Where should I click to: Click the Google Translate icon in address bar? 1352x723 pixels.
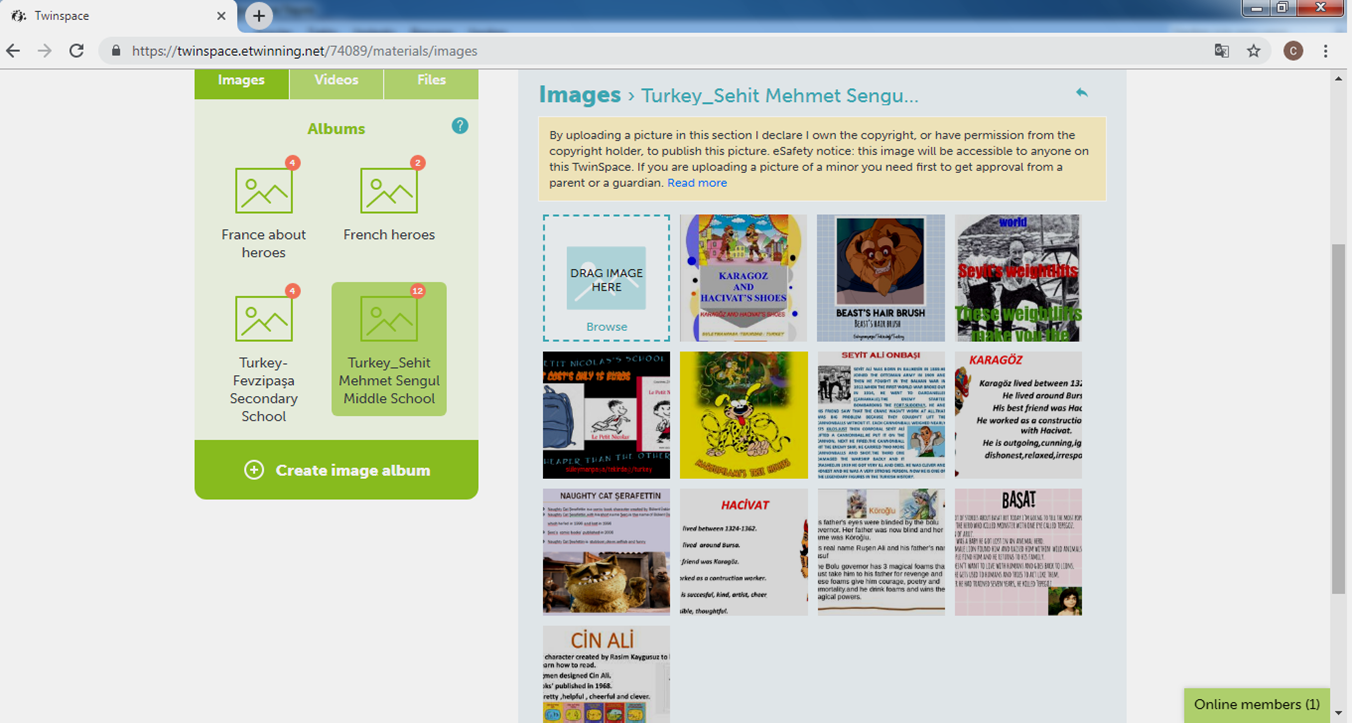click(1221, 51)
